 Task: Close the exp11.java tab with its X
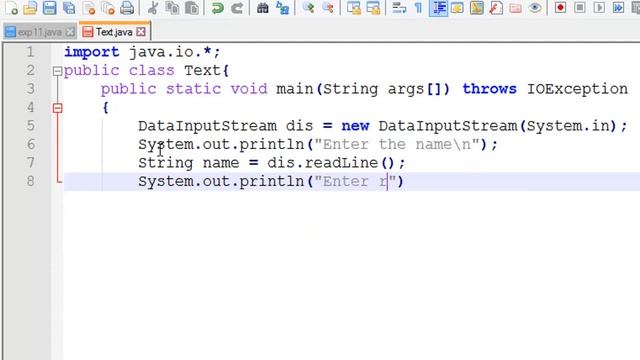70,32
